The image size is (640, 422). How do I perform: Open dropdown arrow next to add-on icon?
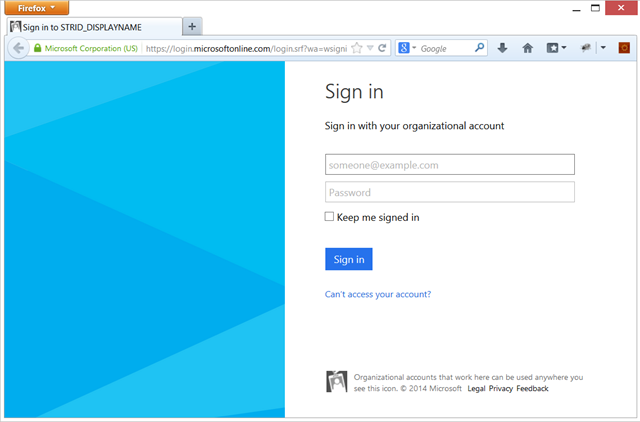click(603, 48)
